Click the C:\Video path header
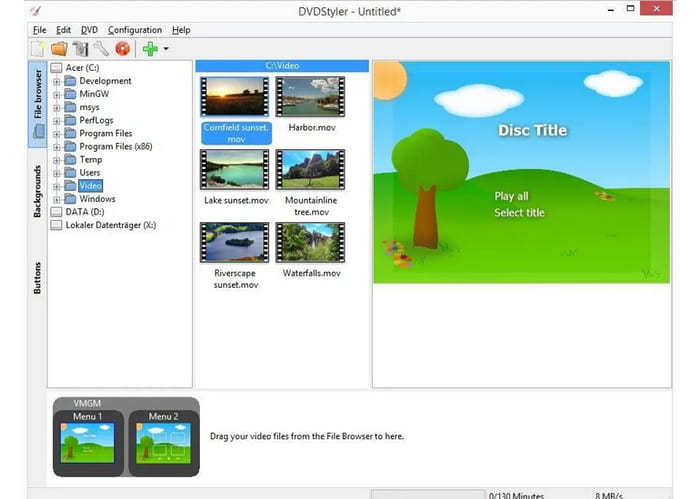The image size is (700, 499). [x=282, y=66]
